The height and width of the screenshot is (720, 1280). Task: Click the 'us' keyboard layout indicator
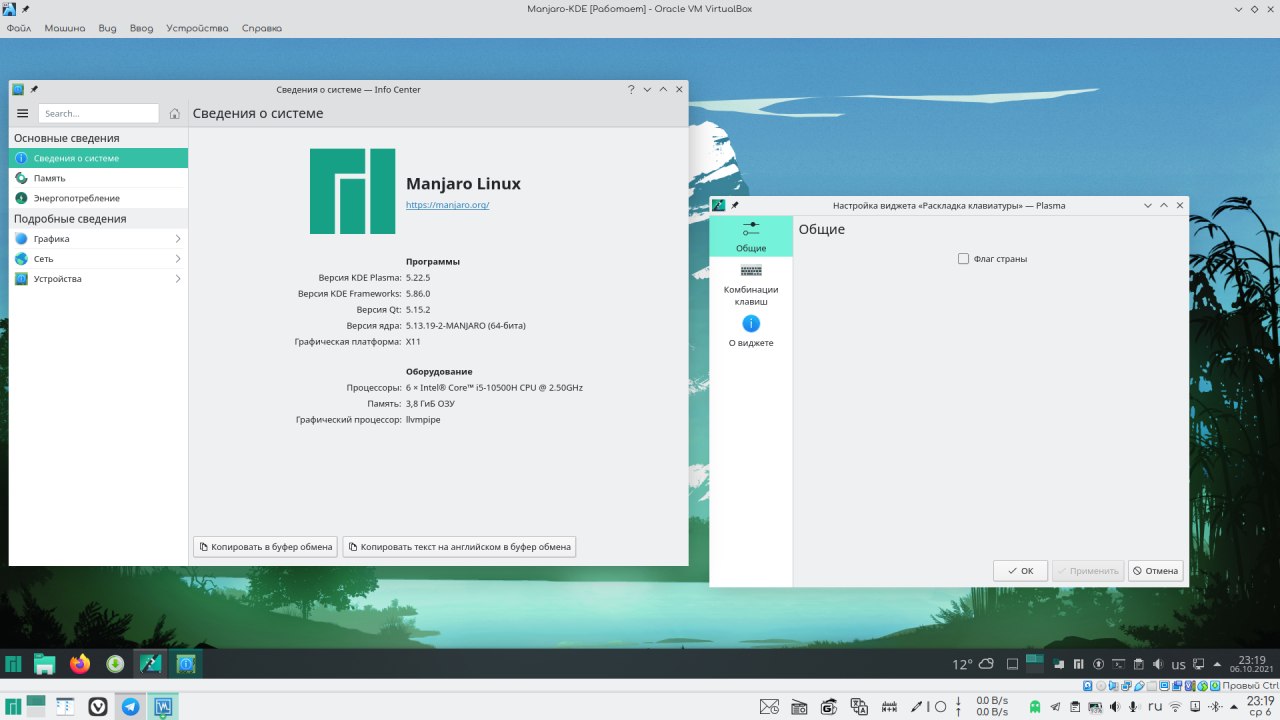click(x=1178, y=664)
